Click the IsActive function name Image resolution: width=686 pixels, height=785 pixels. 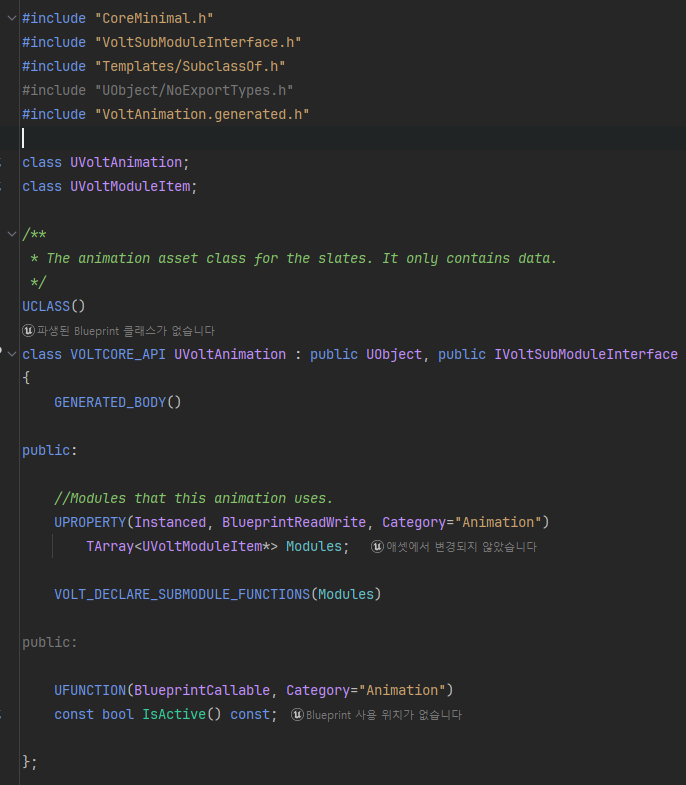click(174, 714)
